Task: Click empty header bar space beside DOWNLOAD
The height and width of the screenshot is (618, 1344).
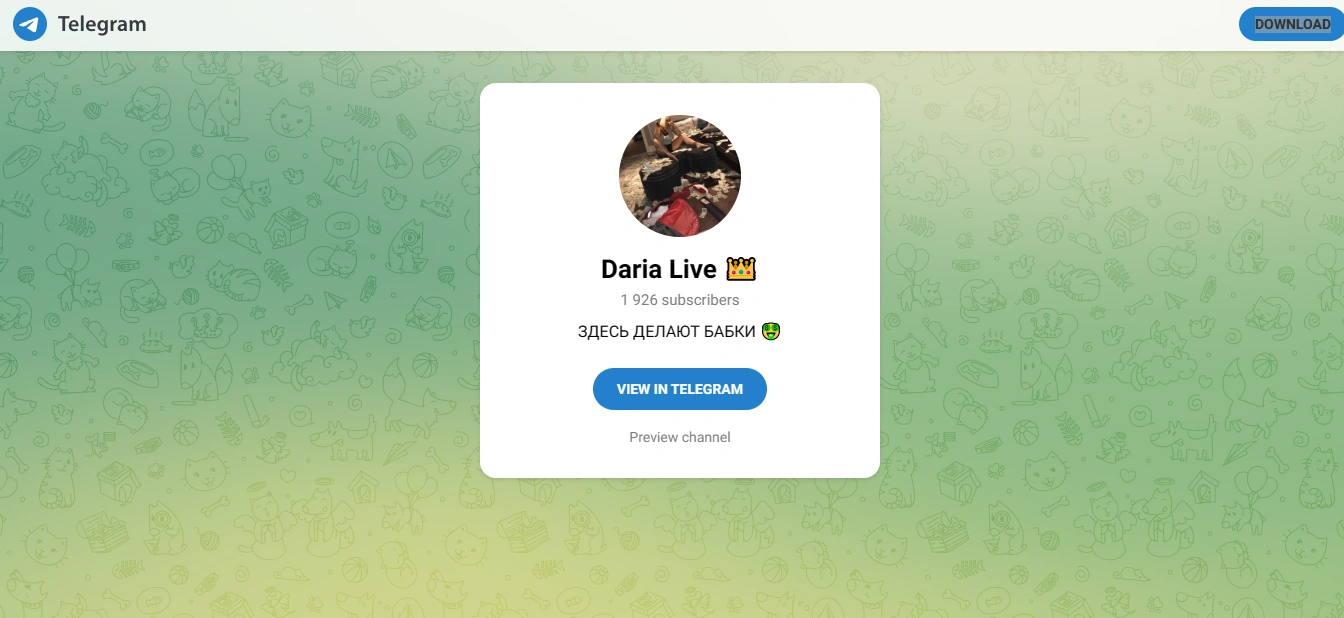Action: click(700, 25)
